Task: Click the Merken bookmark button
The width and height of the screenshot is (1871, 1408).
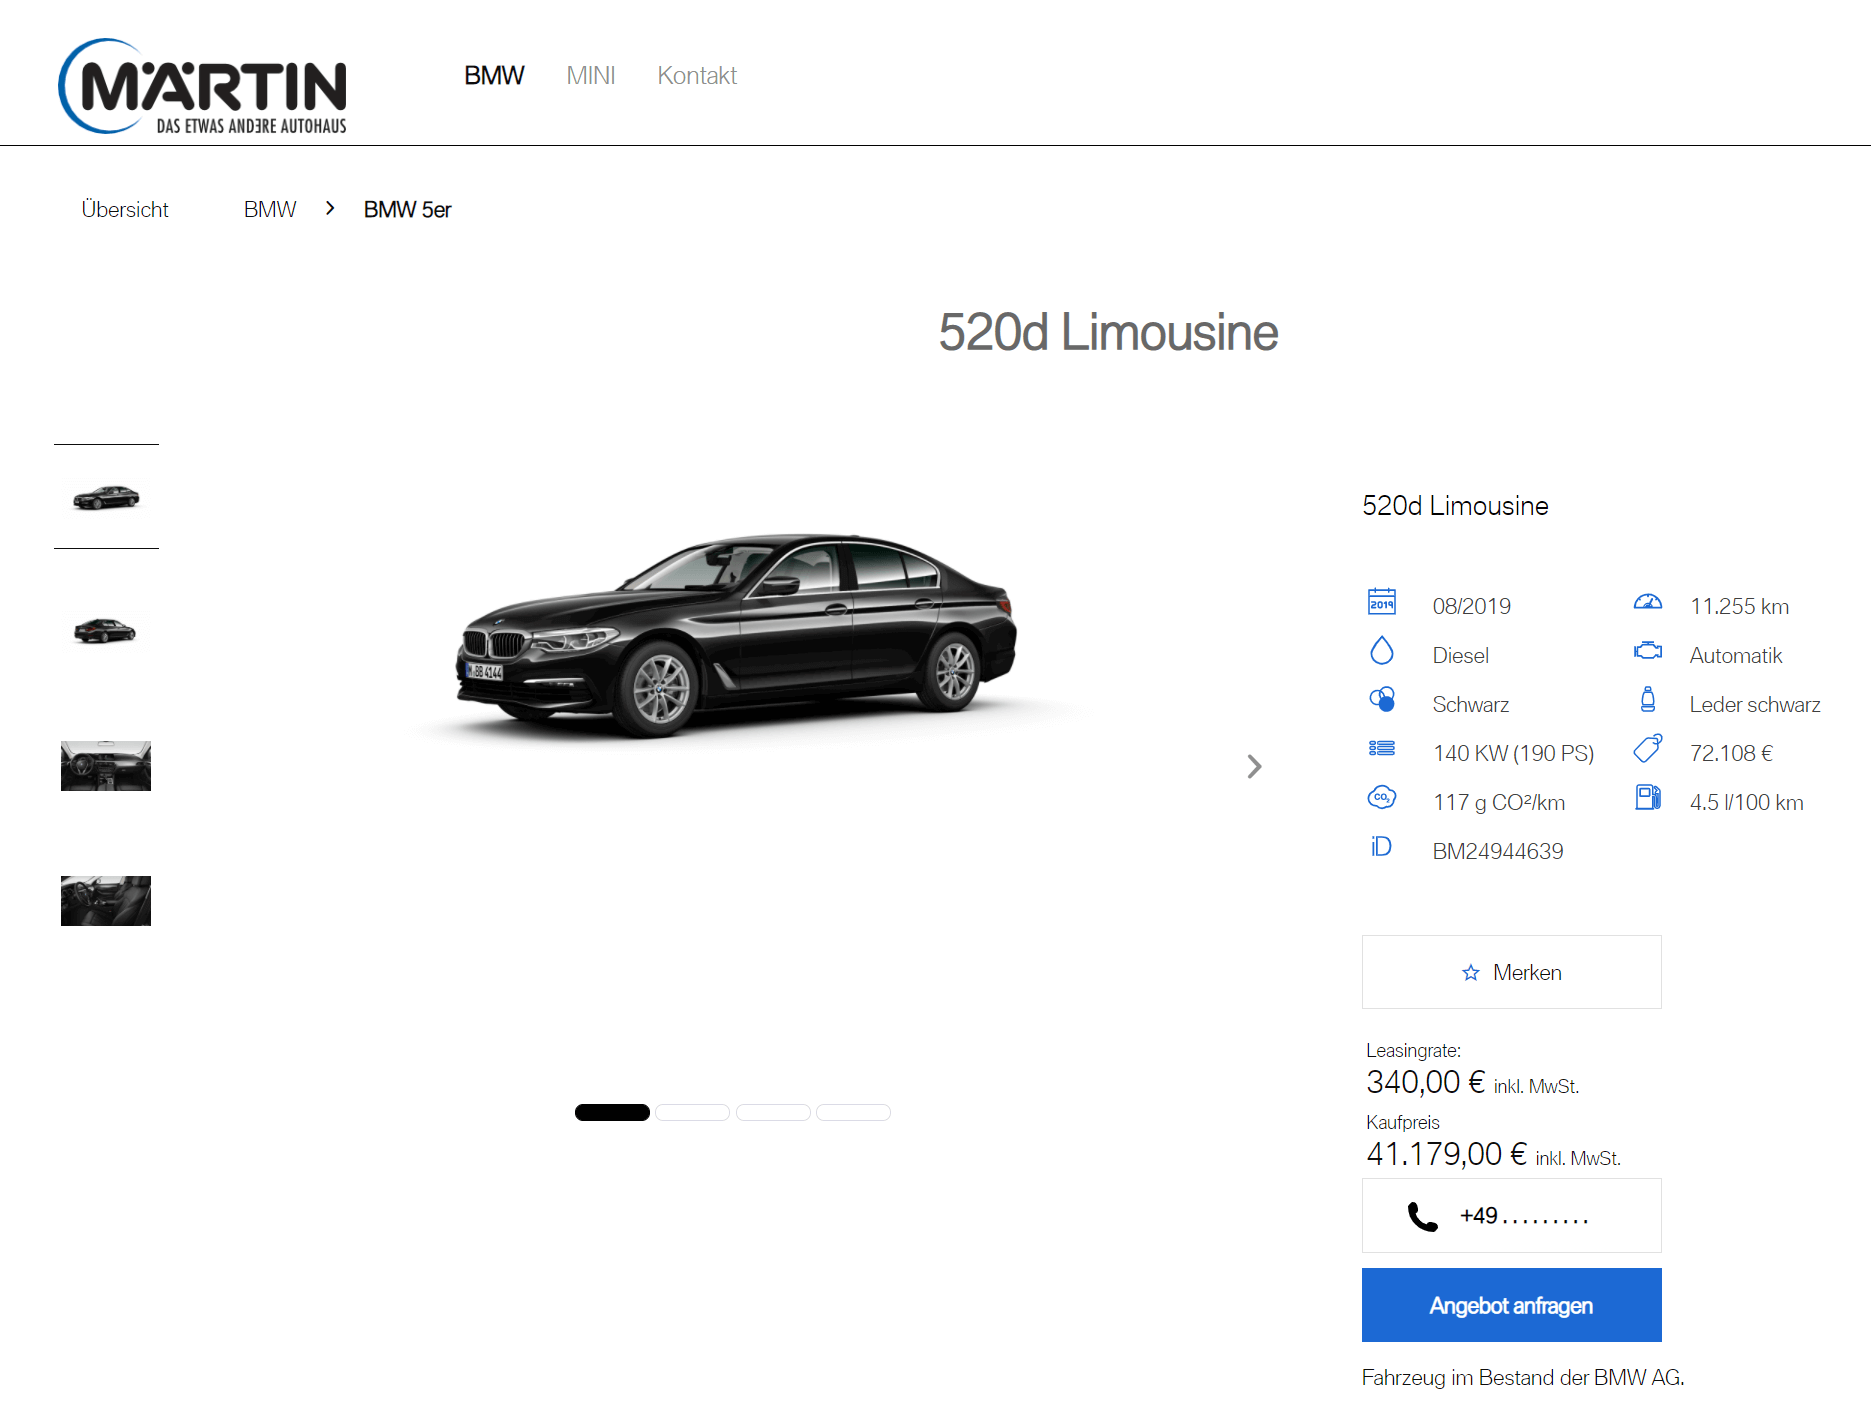Action: coord(1512,972)
